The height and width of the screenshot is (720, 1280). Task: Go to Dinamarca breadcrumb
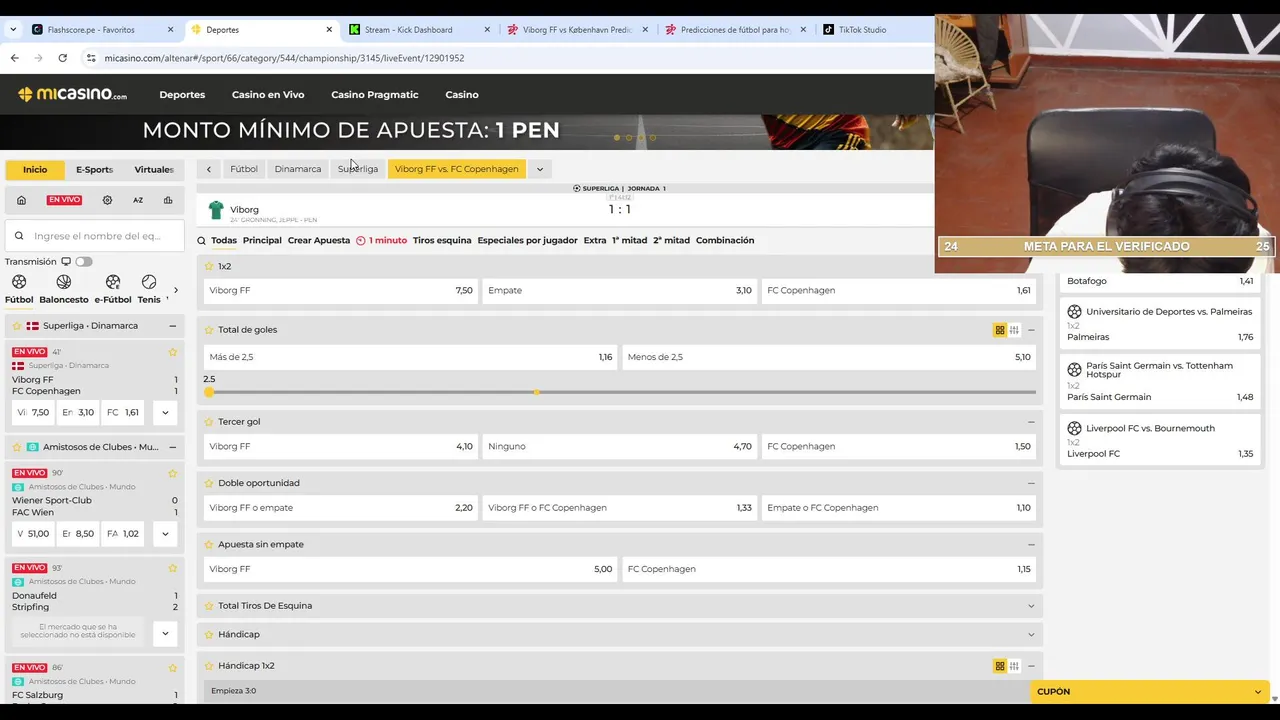click(x=298, y=169)
